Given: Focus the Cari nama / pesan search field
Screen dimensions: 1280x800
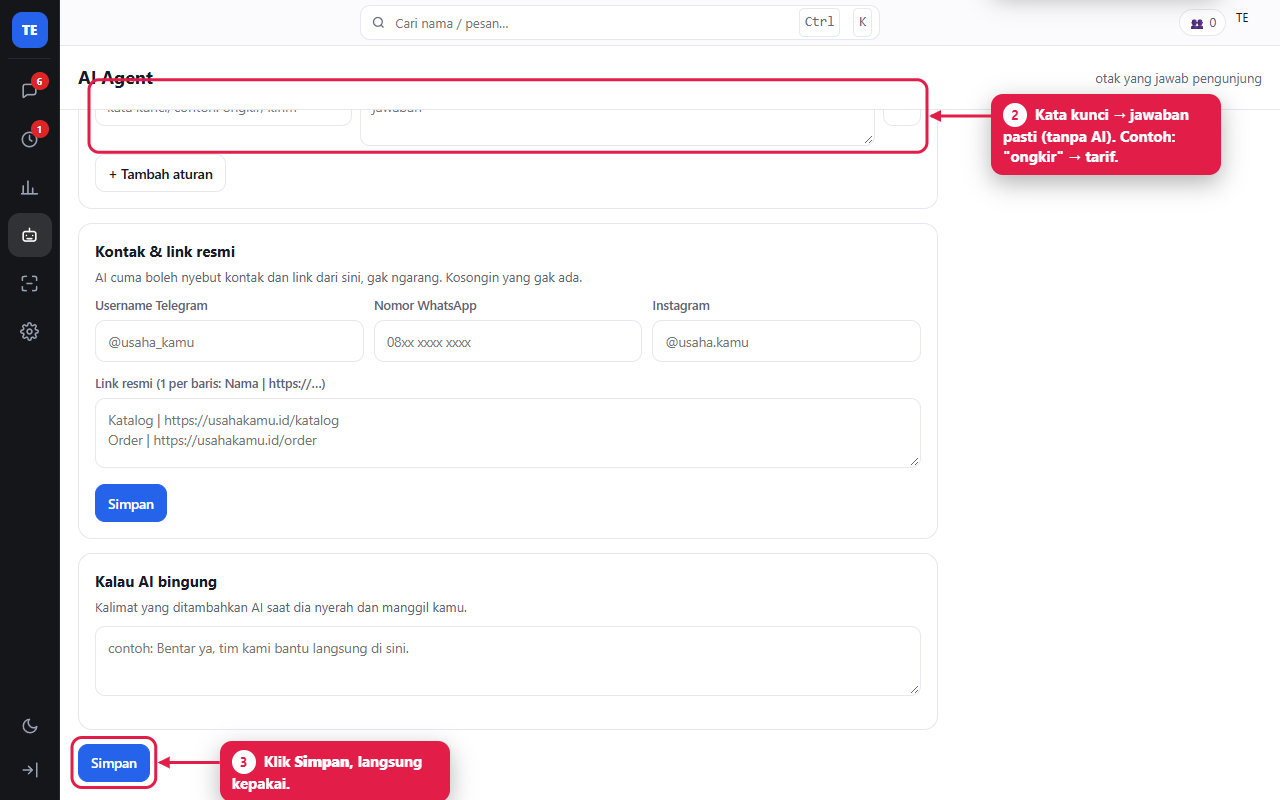Looking at the screenshot, I should click(620, 22).
